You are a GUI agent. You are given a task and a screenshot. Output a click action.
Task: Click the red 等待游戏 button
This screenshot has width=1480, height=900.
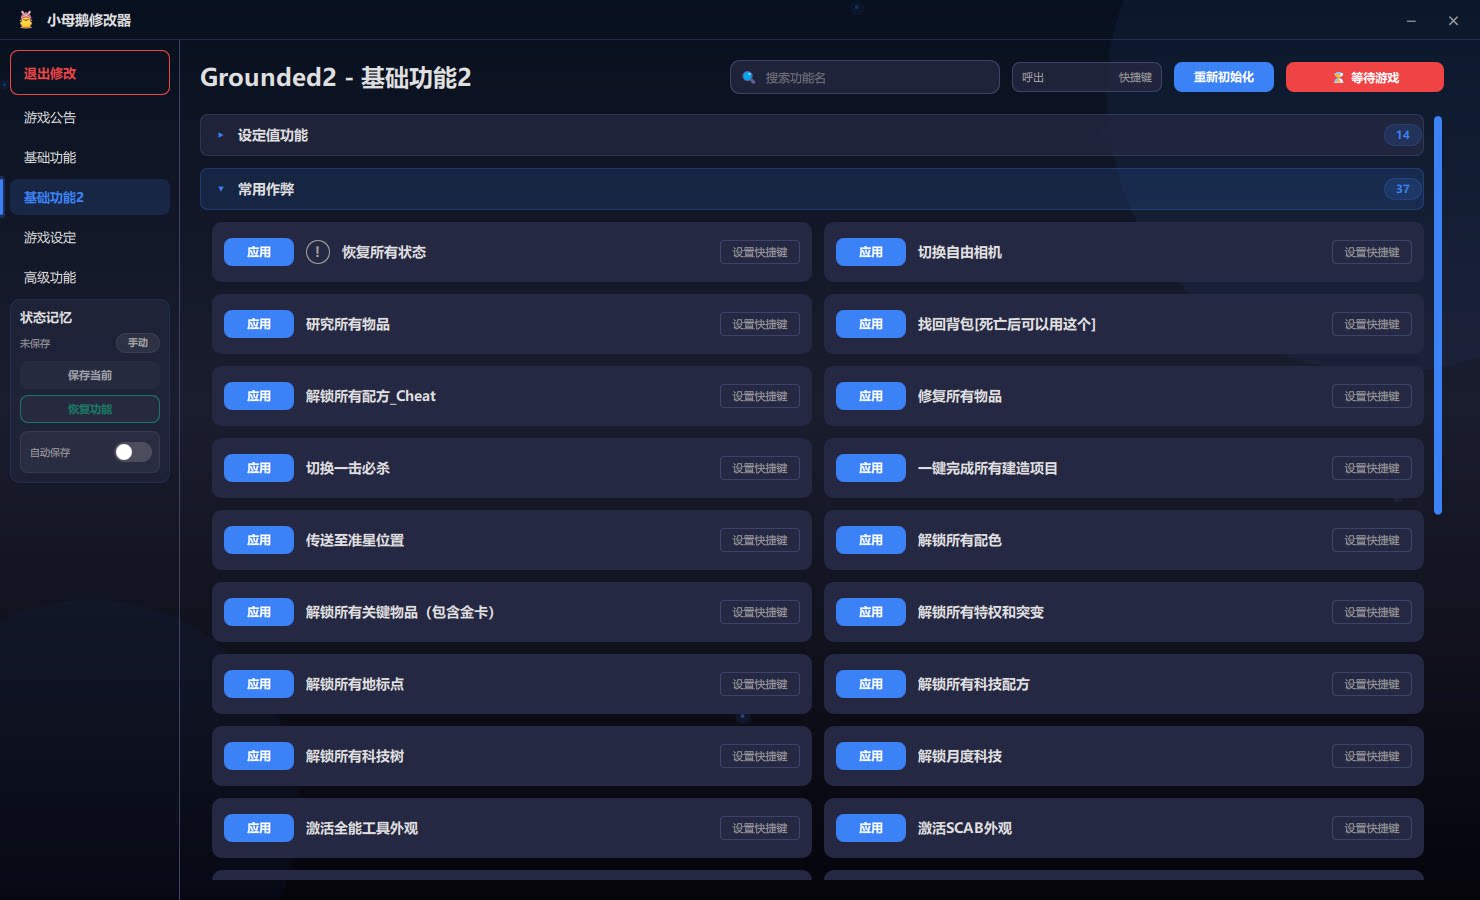[1365, 77]
